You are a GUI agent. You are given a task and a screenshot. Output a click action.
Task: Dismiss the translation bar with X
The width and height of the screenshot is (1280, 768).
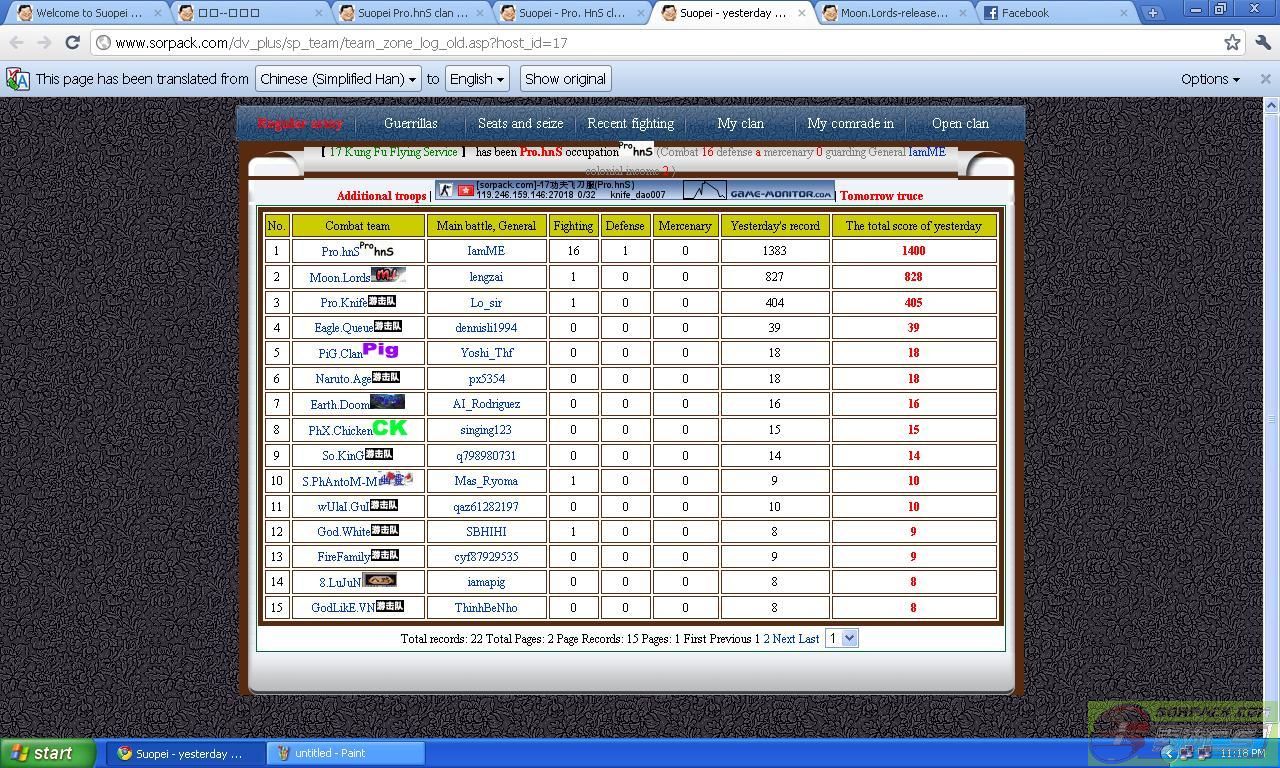(1265, 79)
